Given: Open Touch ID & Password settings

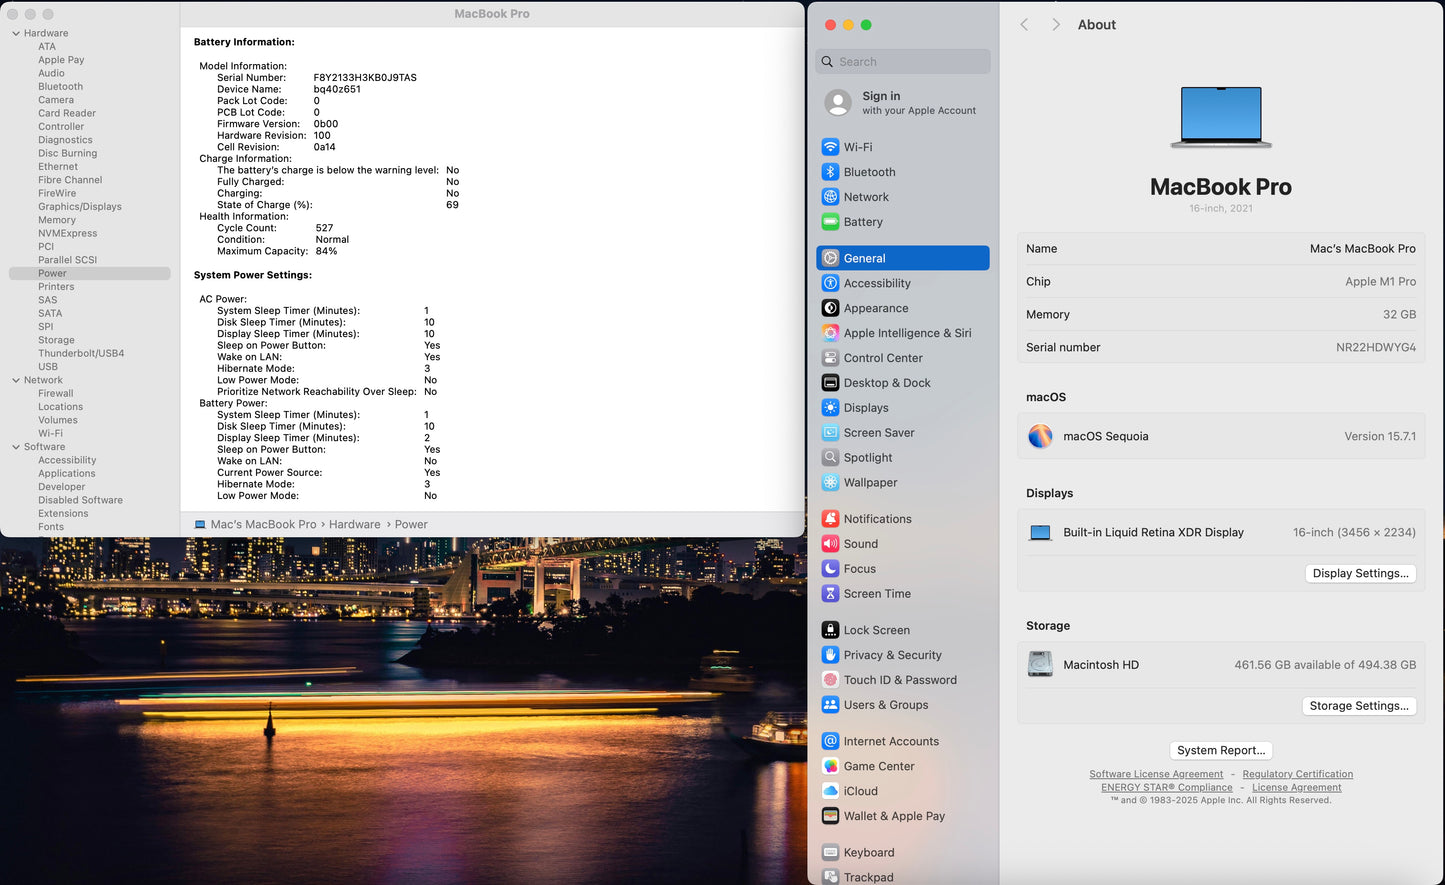Looking at the screenshot, I should (x=899, y=680).
